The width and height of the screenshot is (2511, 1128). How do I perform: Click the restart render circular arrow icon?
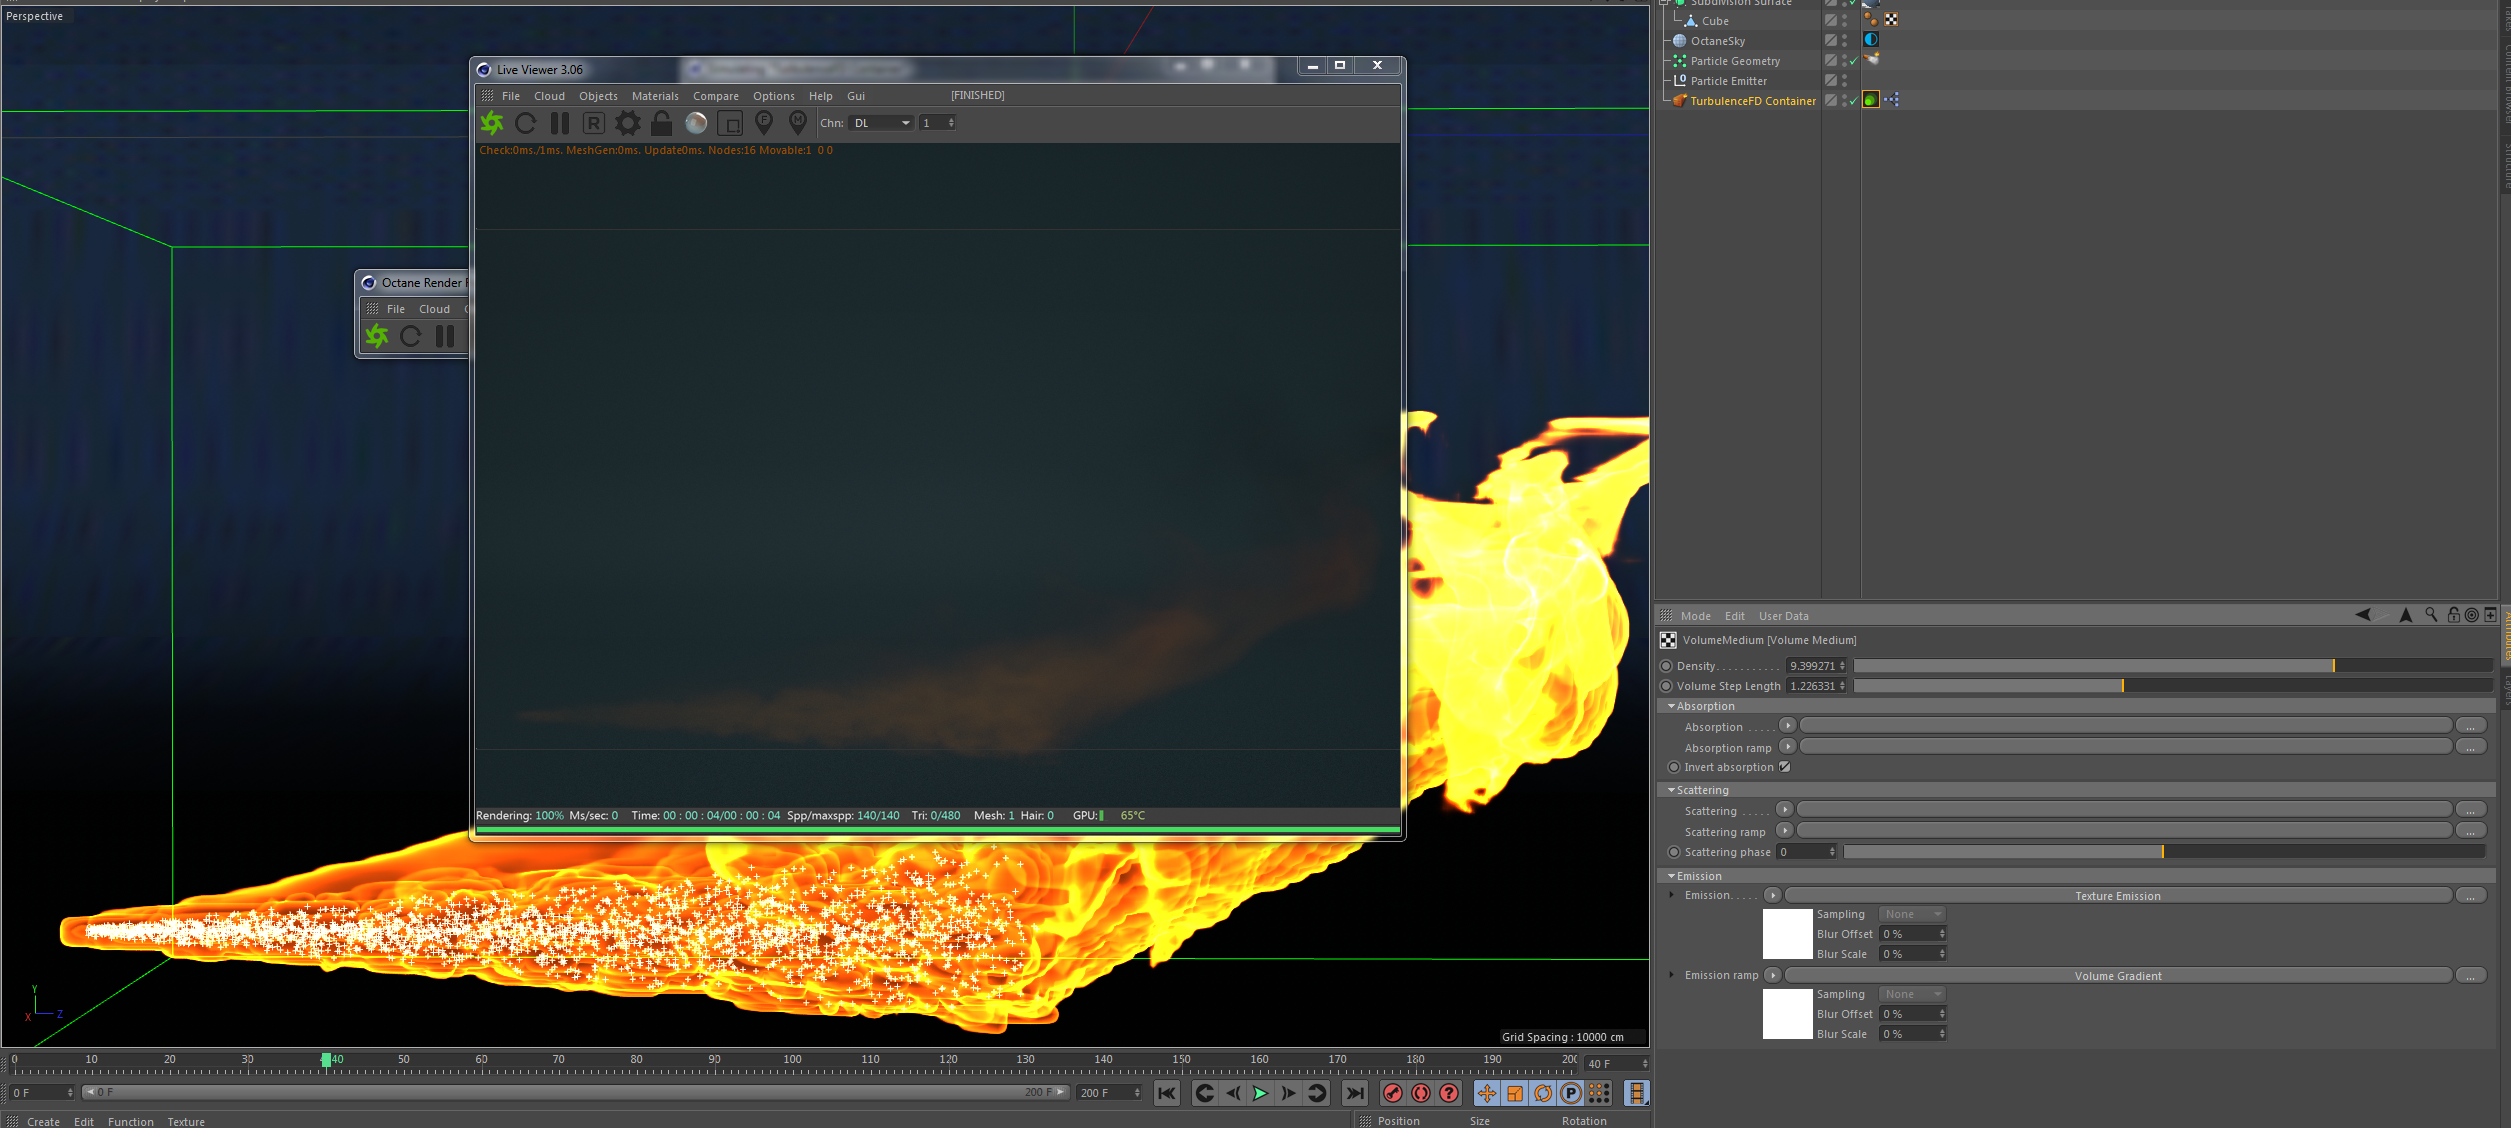point(526,123)
